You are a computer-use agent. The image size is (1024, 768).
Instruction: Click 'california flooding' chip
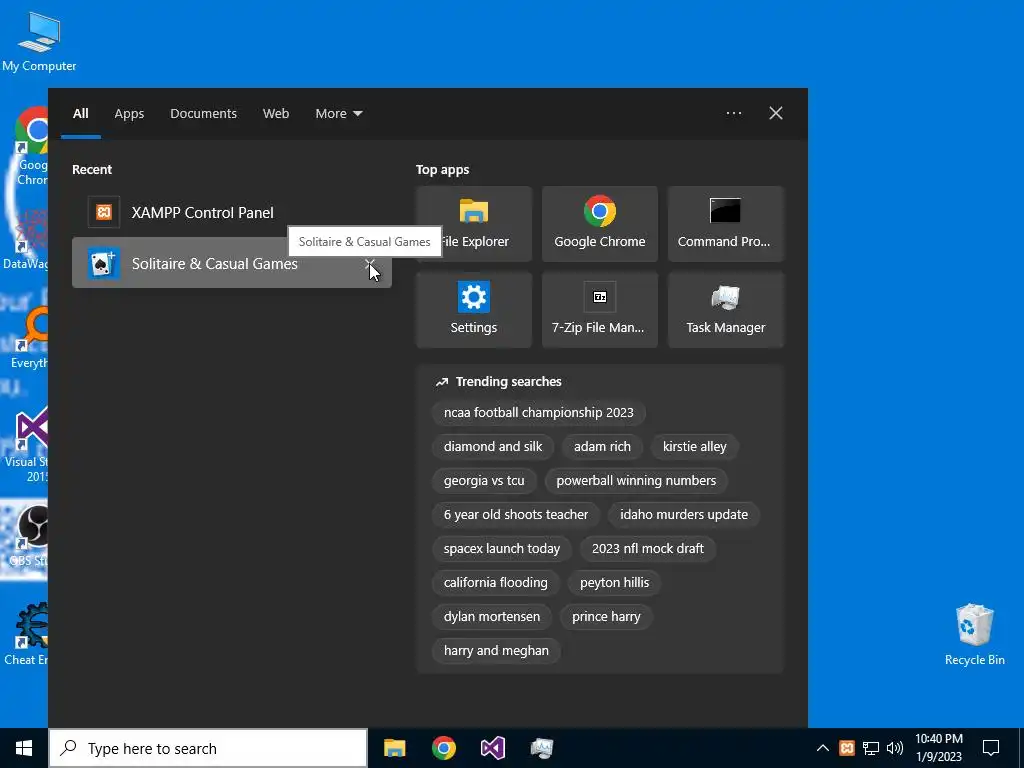coord(496,583)
